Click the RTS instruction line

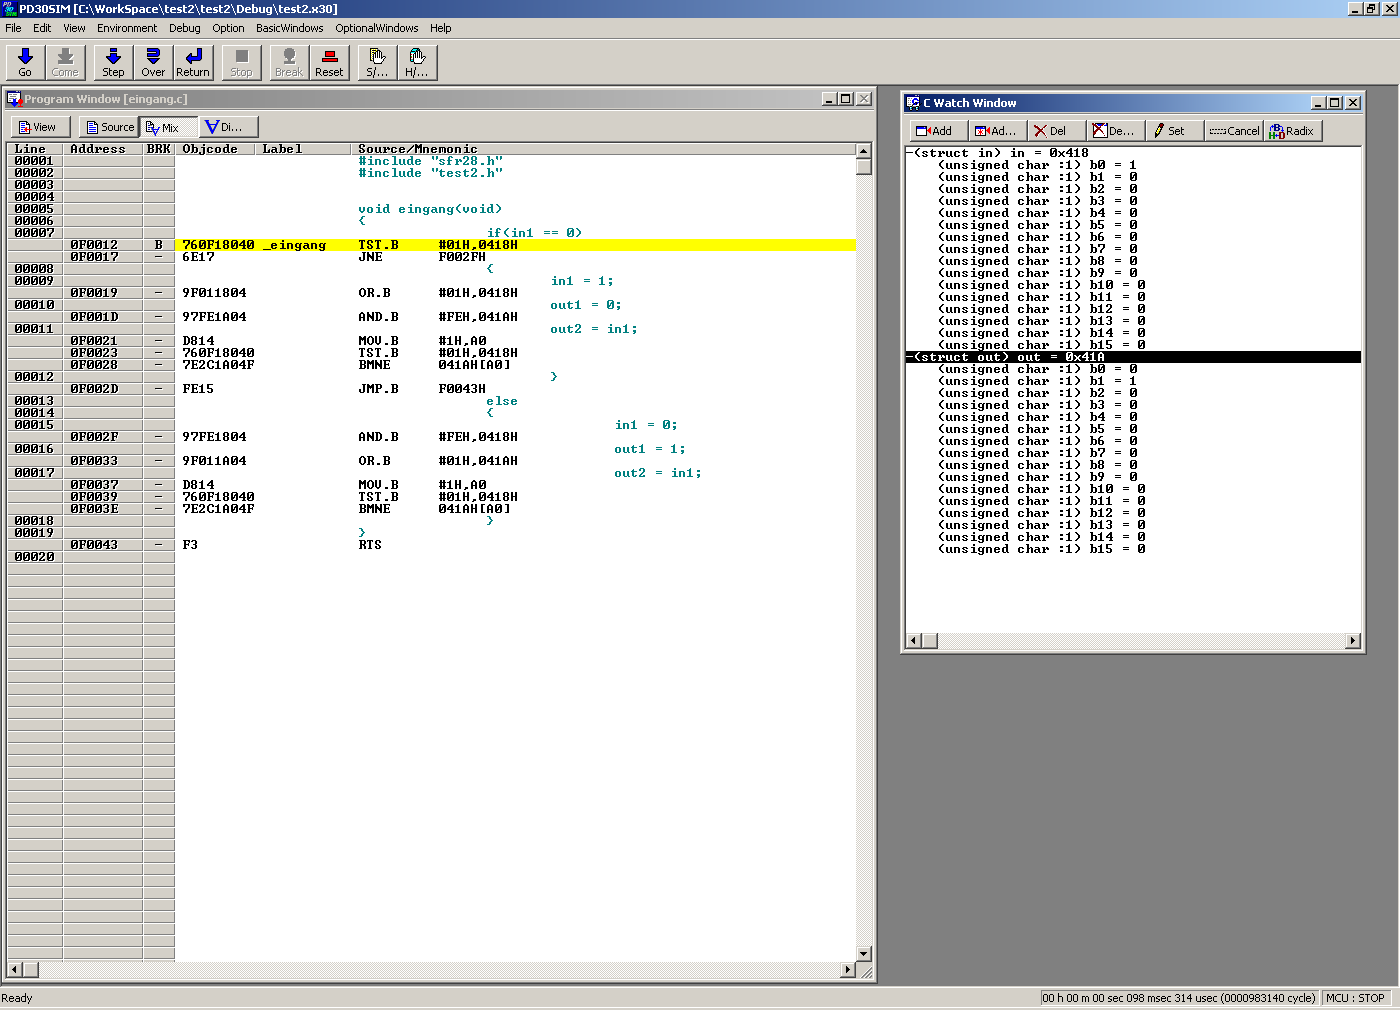point(370,545)
